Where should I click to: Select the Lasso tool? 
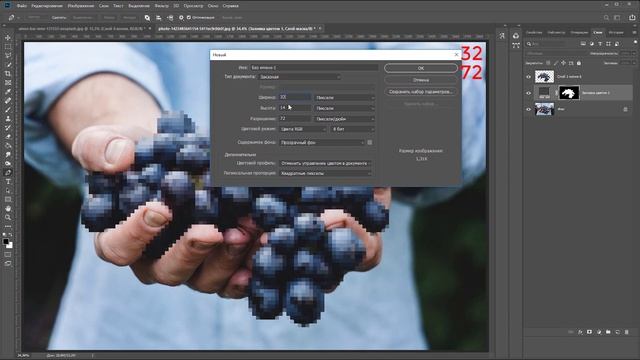click(x=8, y=56)
